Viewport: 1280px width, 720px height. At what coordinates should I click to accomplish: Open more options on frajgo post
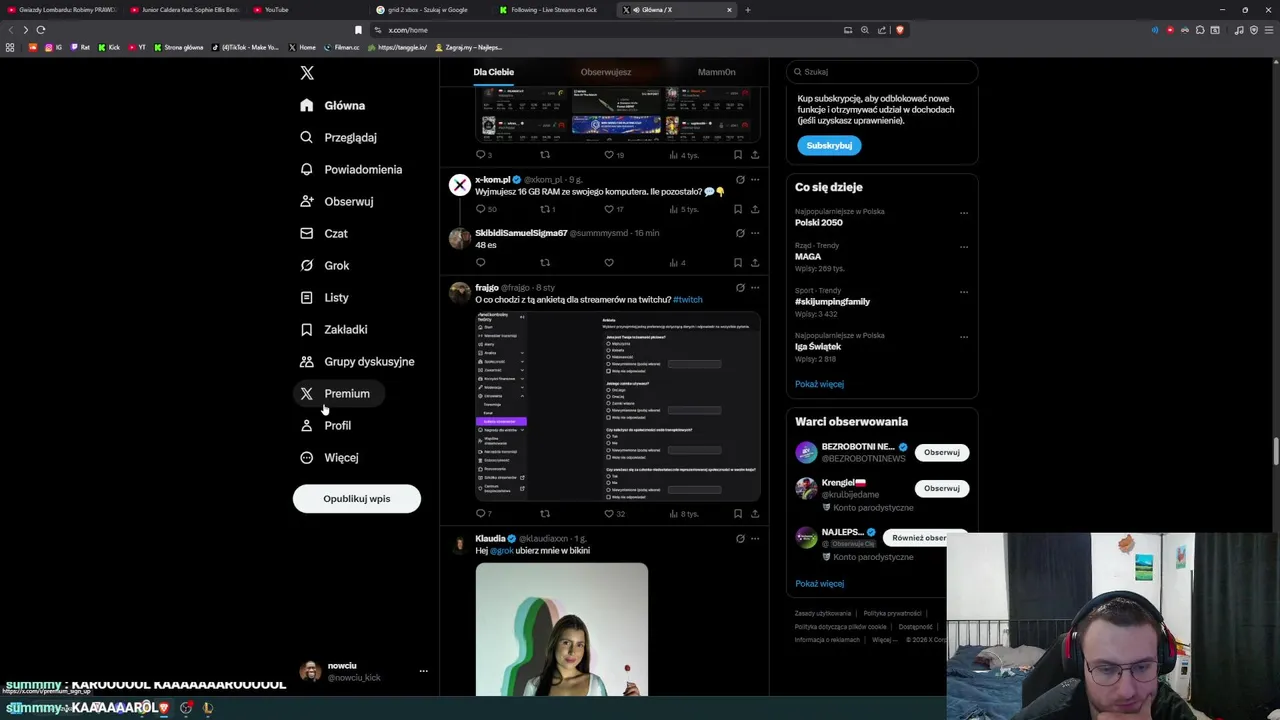pyautogui.click(x=755, y=288)
